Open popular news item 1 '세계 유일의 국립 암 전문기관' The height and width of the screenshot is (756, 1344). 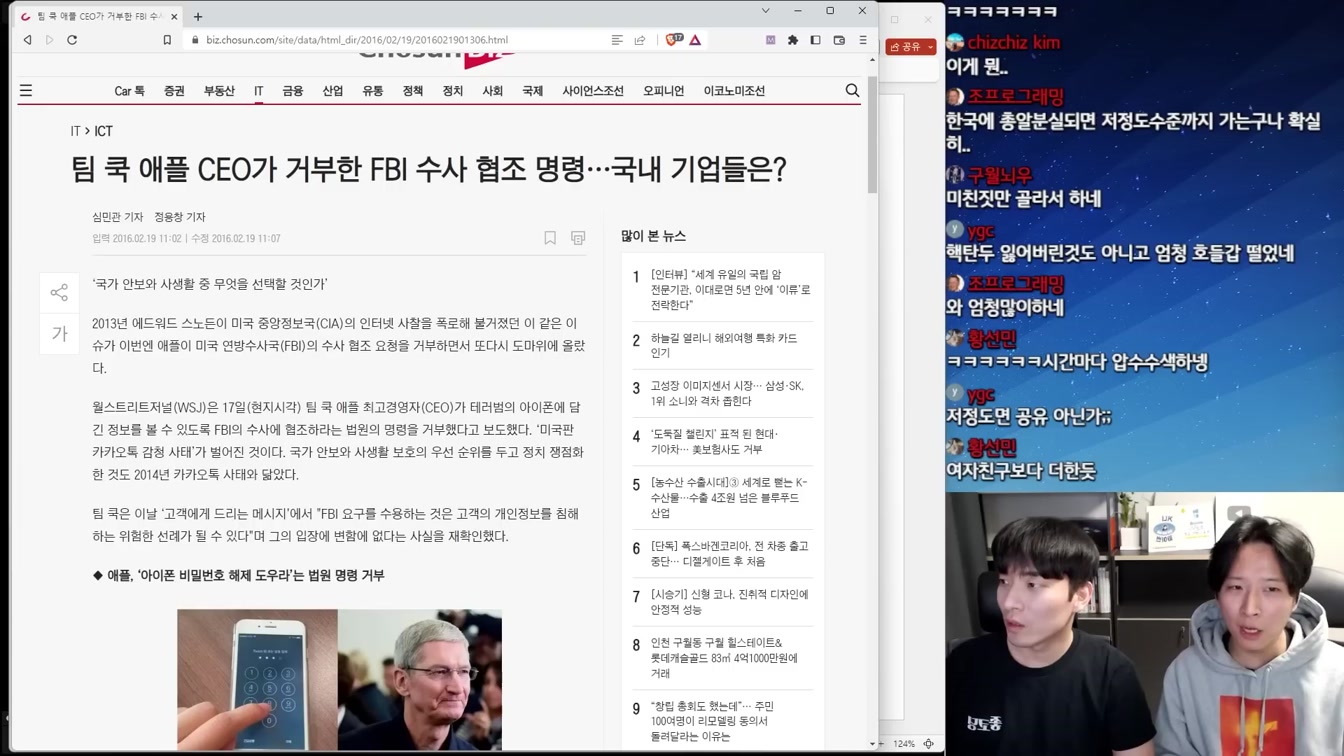click(730, 290)
